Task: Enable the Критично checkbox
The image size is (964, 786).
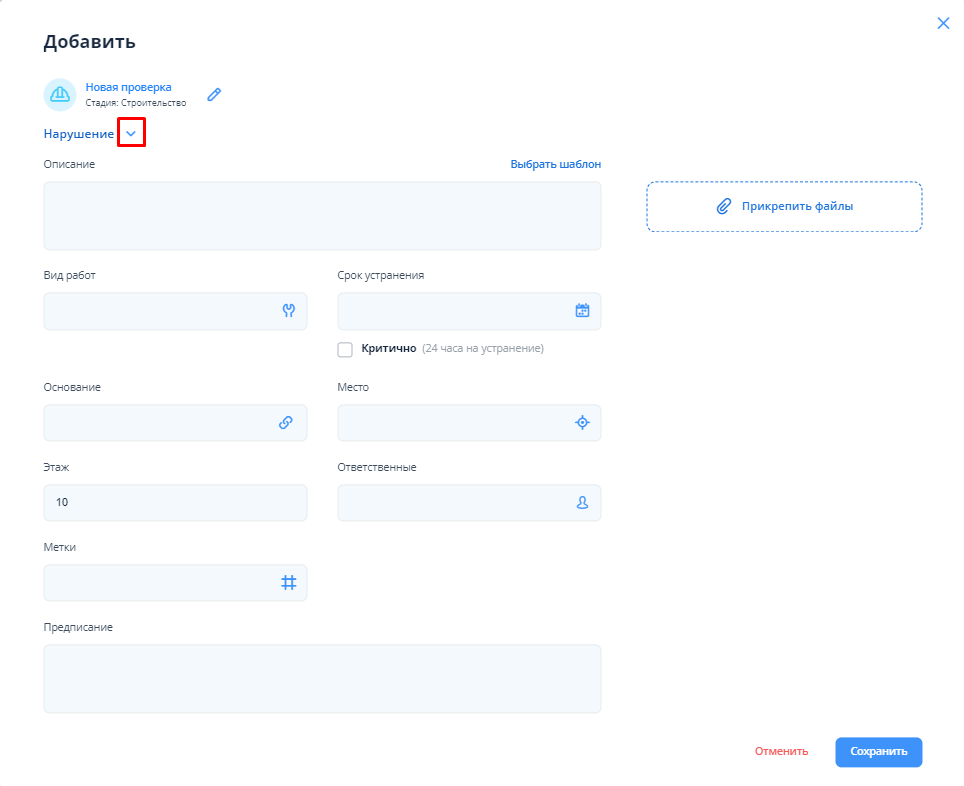Action: 345,349
